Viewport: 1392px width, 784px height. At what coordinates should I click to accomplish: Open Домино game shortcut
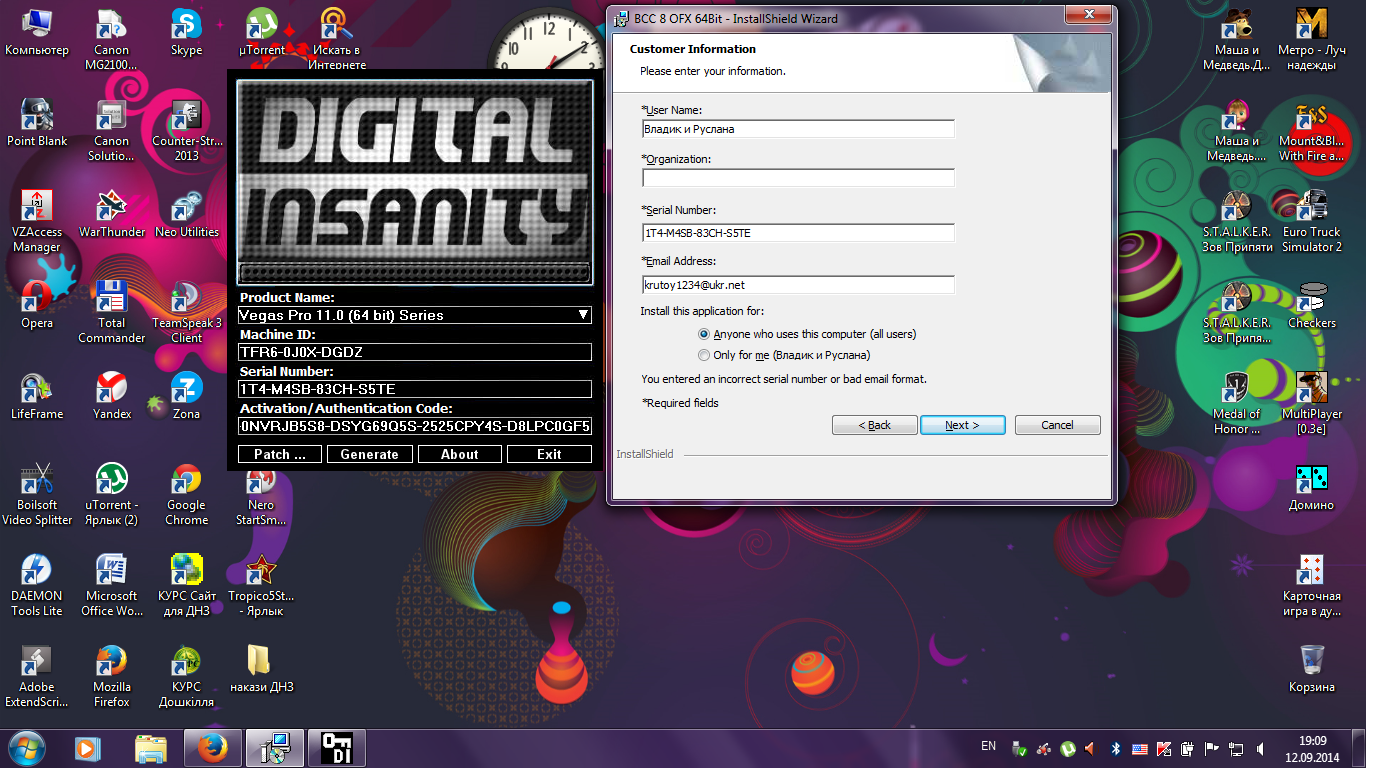(x=1312, y=488)
